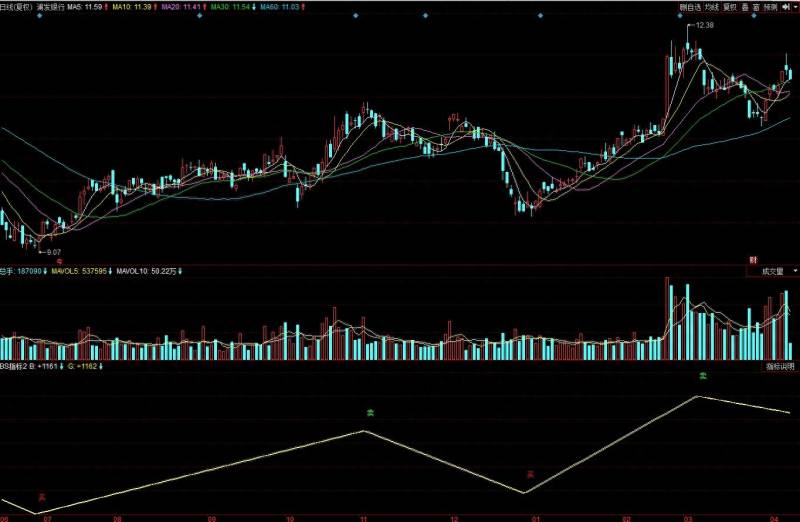Open the 预测 forecast tool
The width and height of the screenshot is (800, 522).
pos(770,7)
